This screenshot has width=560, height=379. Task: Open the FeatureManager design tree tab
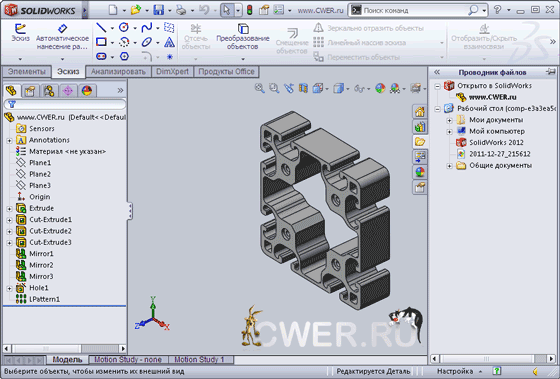tap(11, 91)
